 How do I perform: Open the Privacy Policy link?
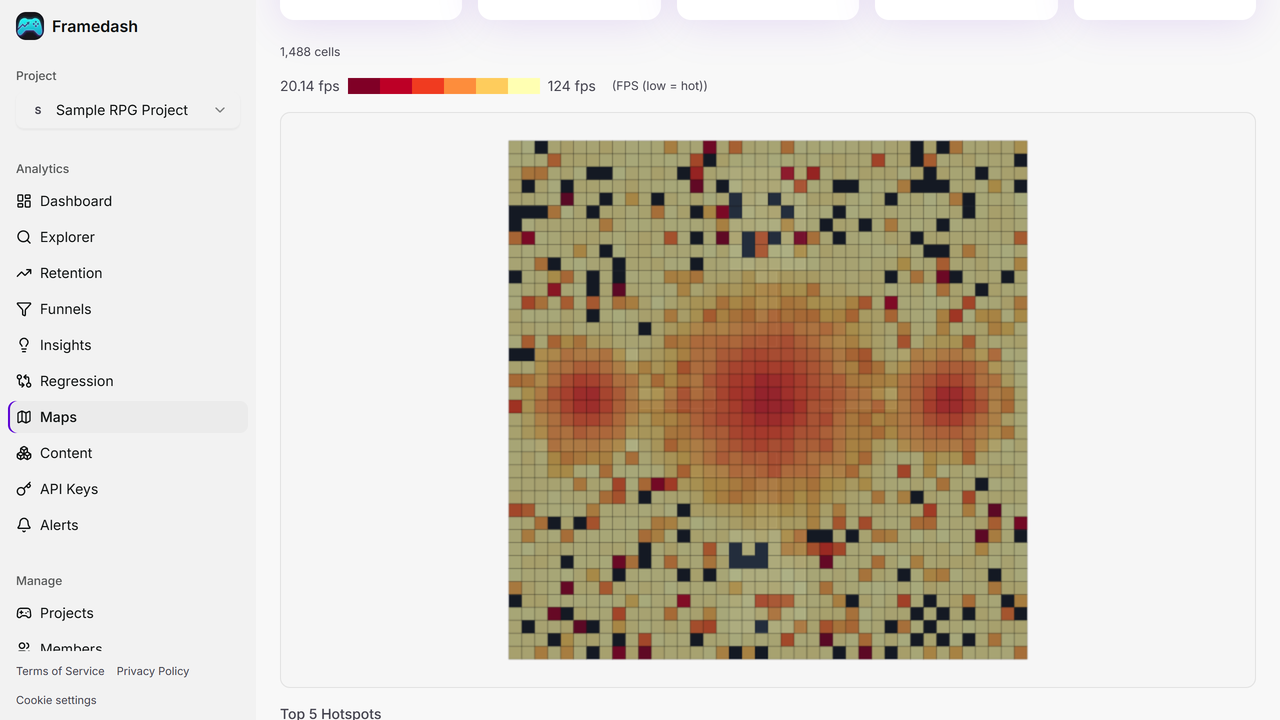tap(153, 671)
